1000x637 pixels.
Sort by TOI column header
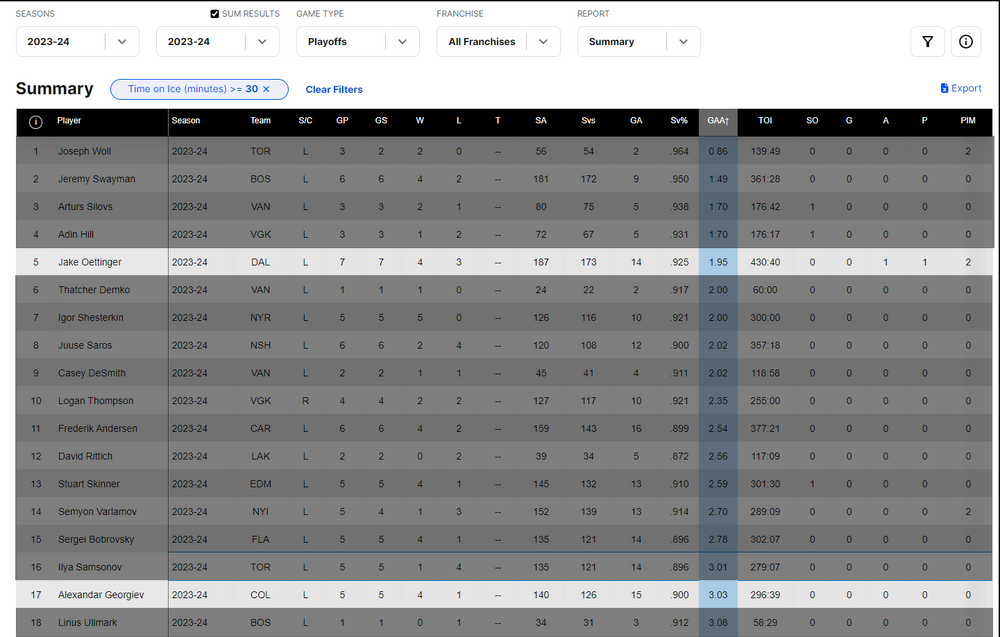click(x=764, y=121)
